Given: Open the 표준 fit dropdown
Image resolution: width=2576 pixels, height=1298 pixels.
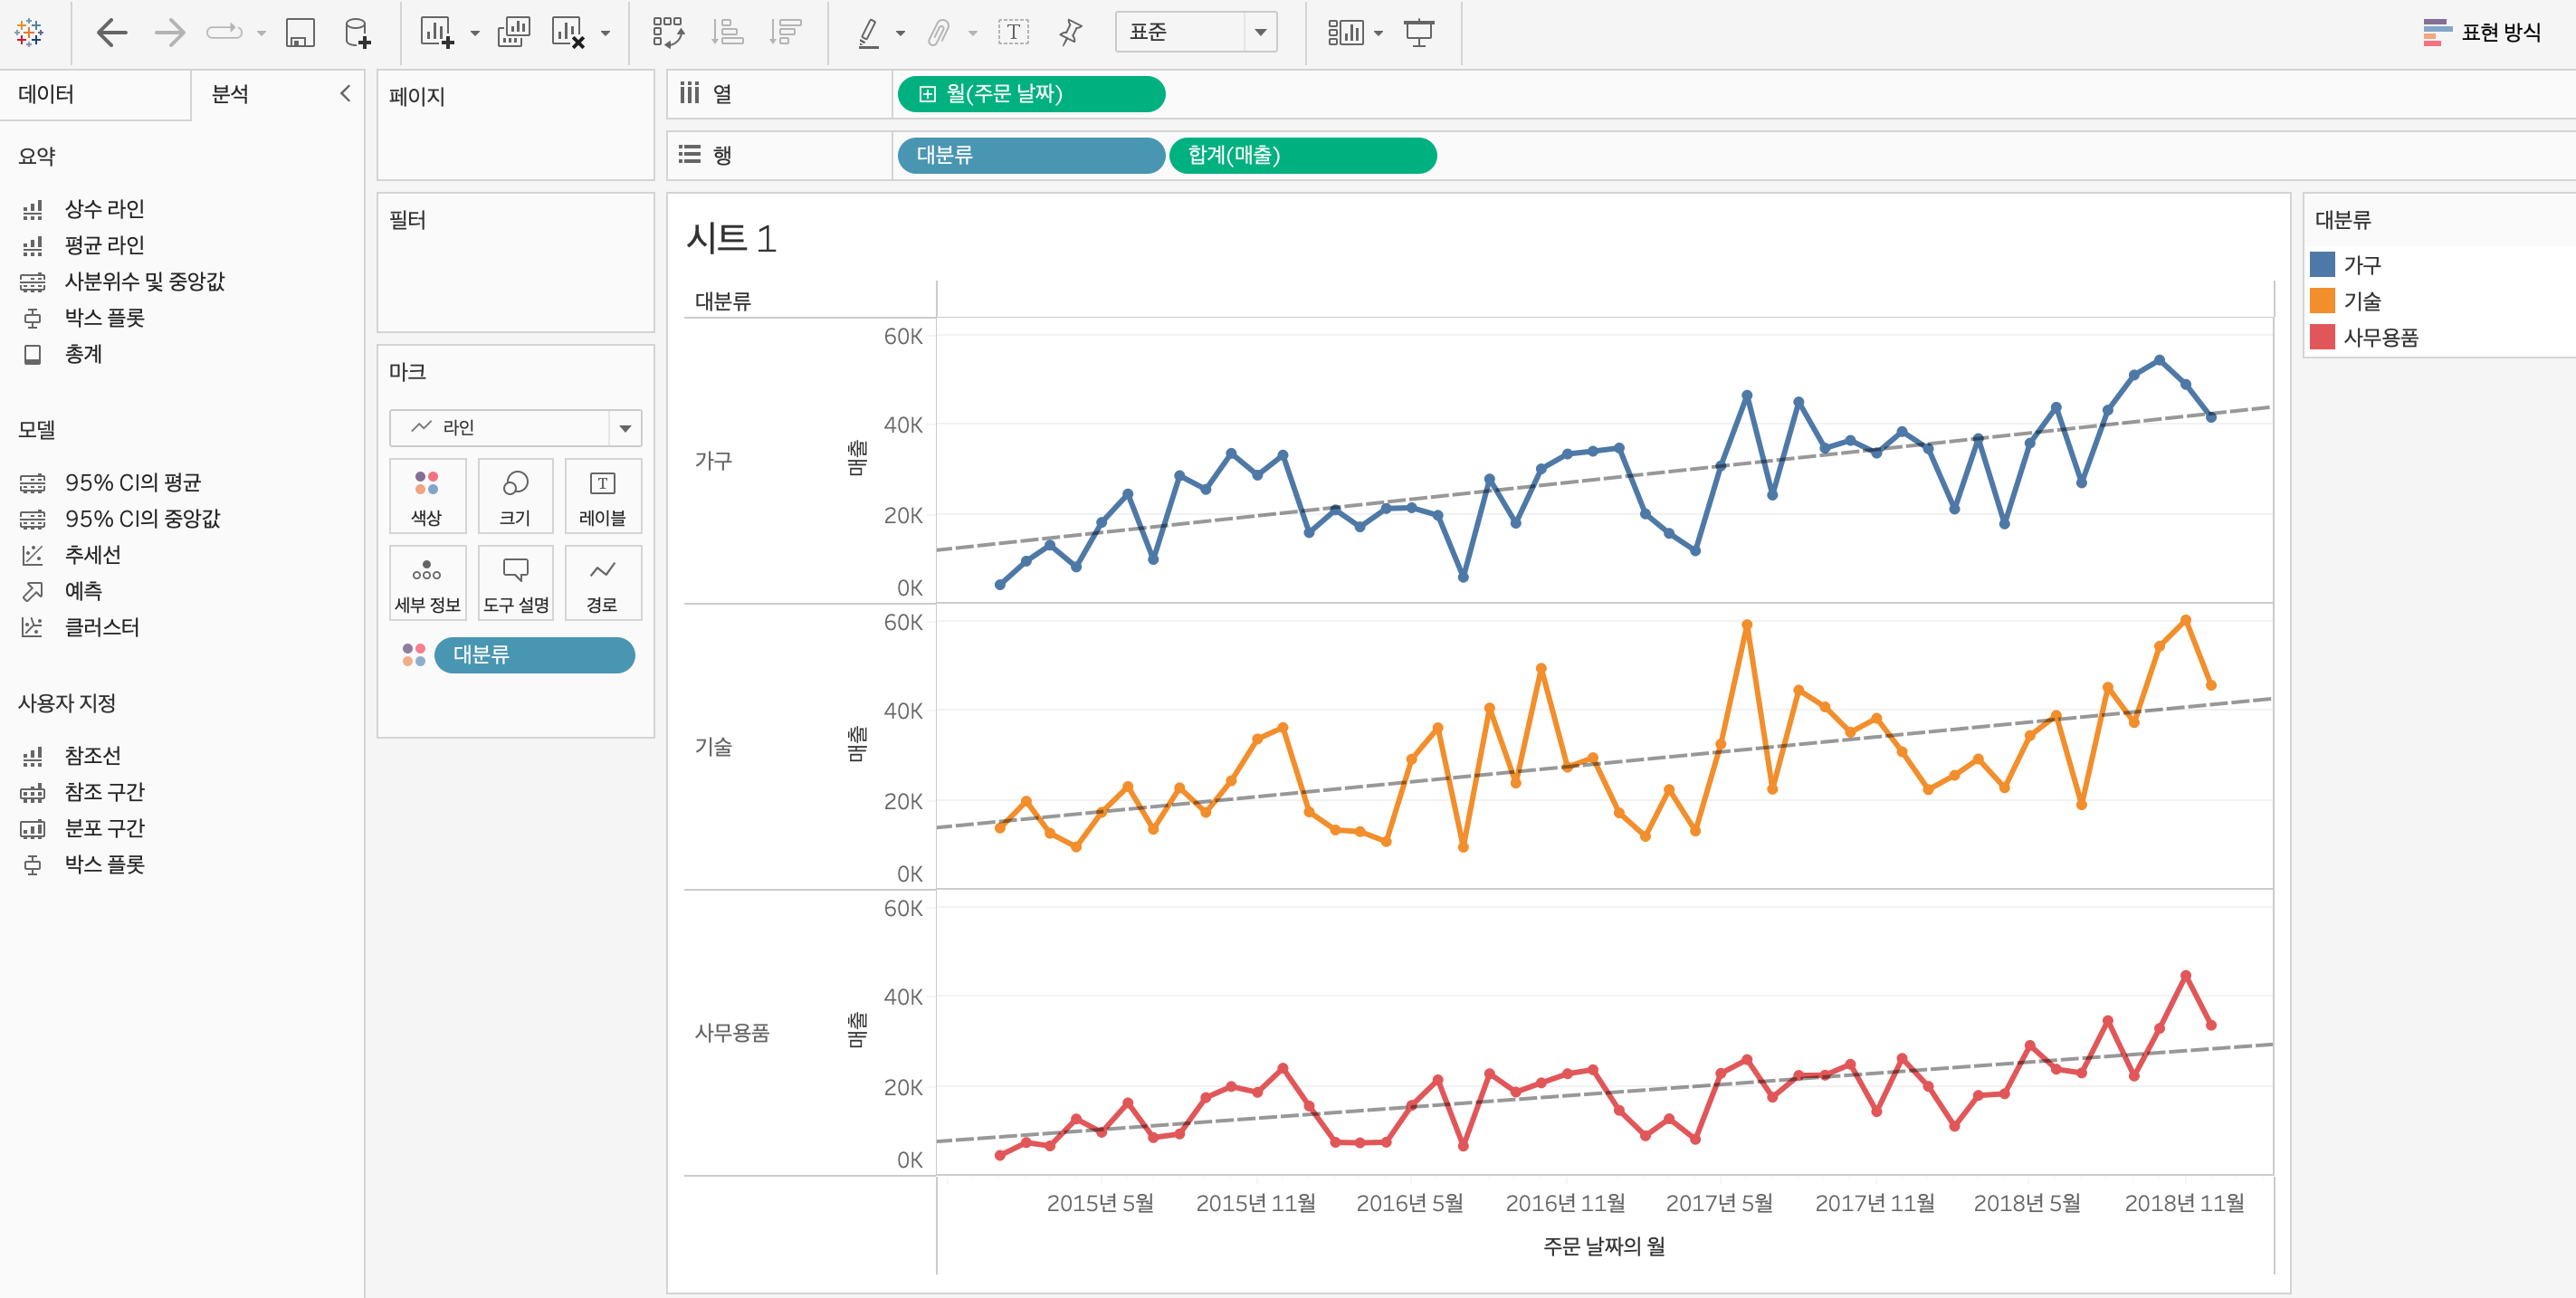Looking at the screenshot, I should pos(1260,33).
